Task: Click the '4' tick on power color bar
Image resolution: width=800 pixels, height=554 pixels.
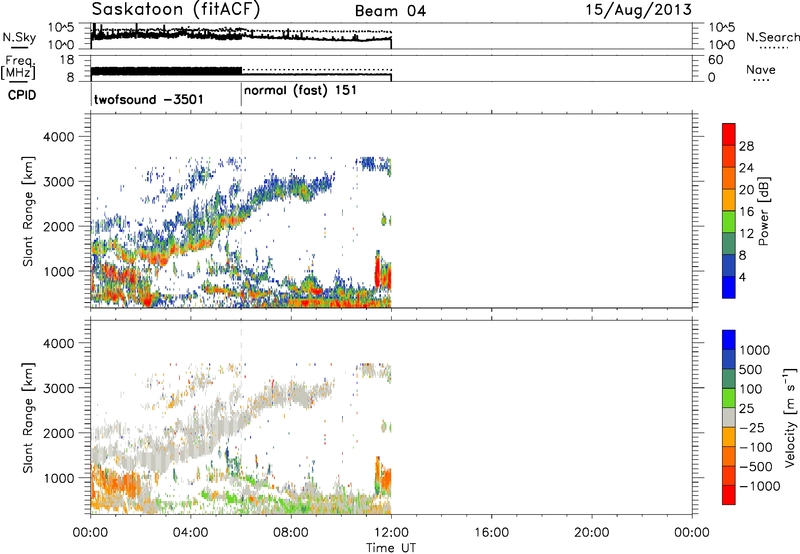Action: point(742,277)
